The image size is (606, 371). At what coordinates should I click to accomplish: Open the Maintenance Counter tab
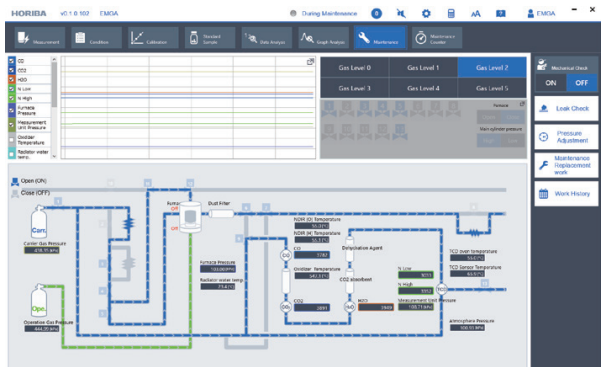tap(437, 37)
